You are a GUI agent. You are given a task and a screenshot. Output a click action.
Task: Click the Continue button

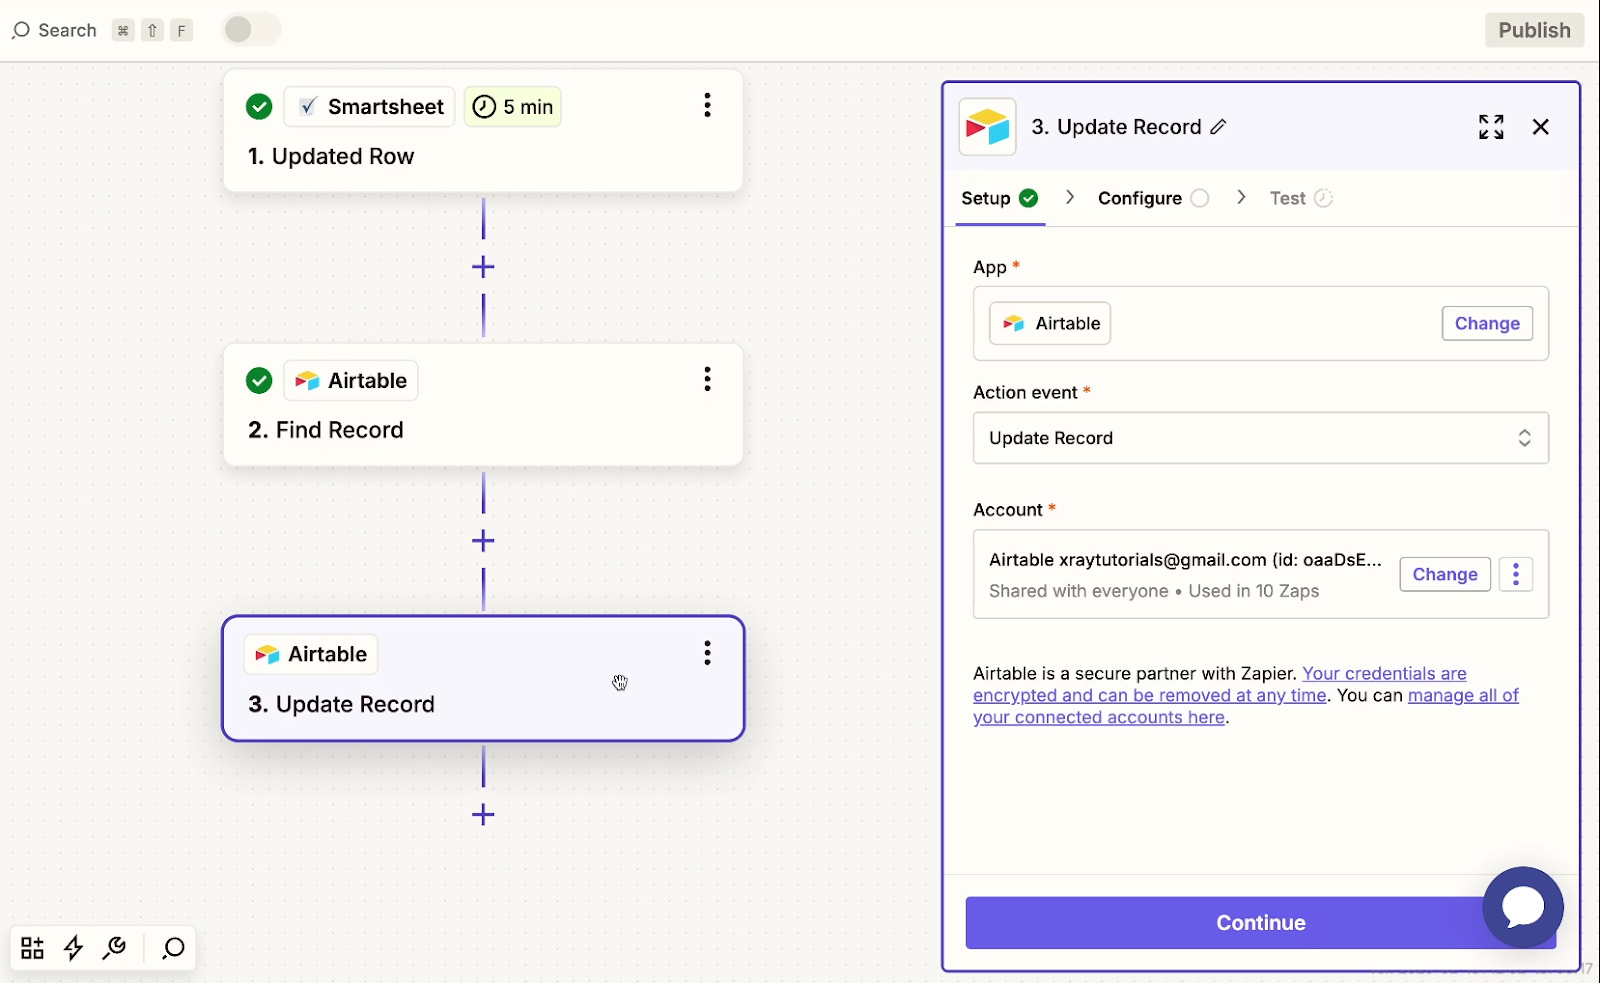tap(1261, 923)
